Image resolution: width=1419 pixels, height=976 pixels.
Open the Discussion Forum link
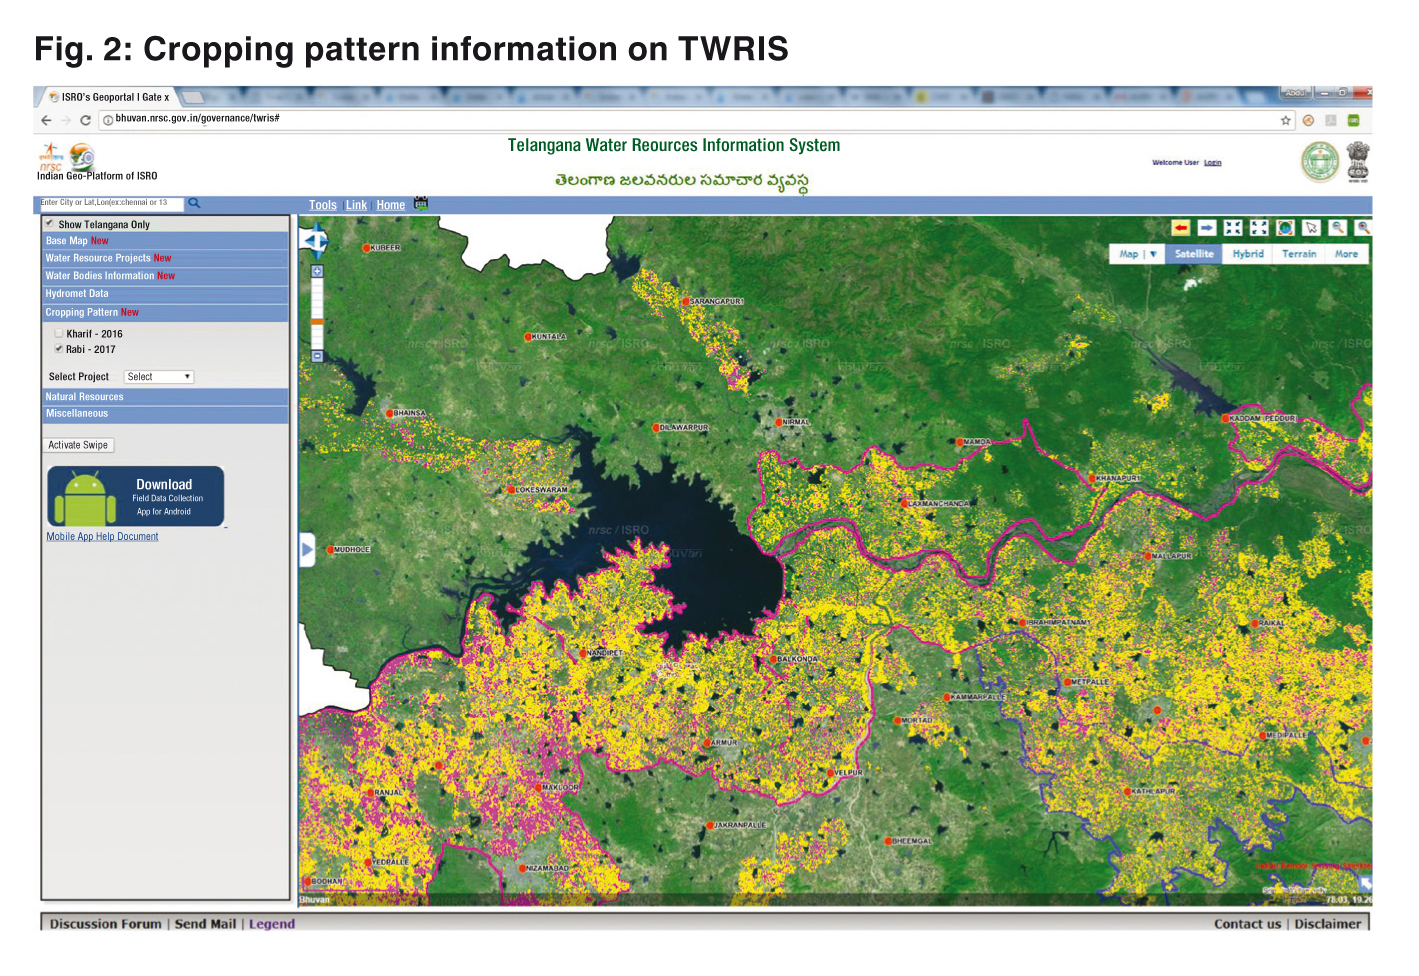pyautogui.click(x=105, y=924)
